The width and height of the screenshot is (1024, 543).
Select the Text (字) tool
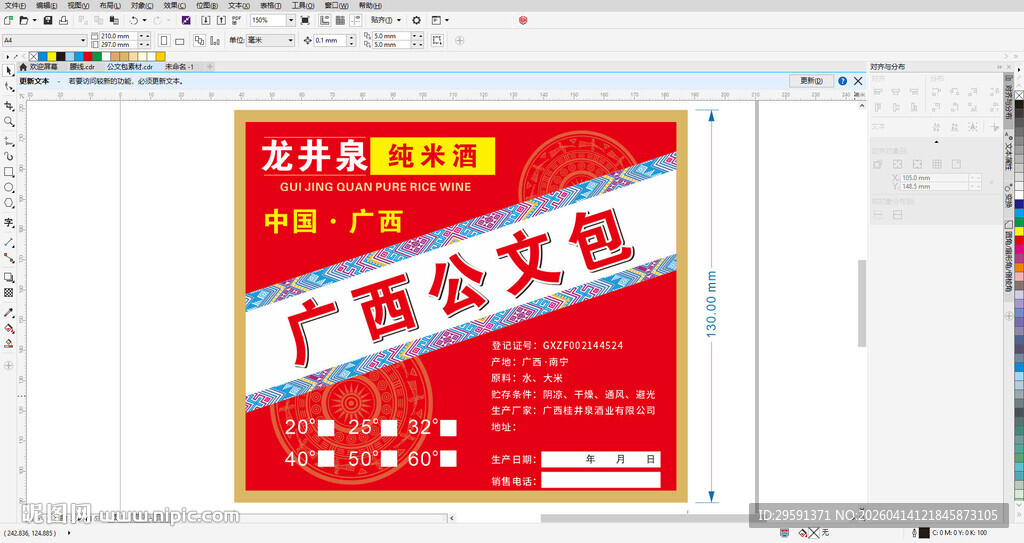point(8,222)
